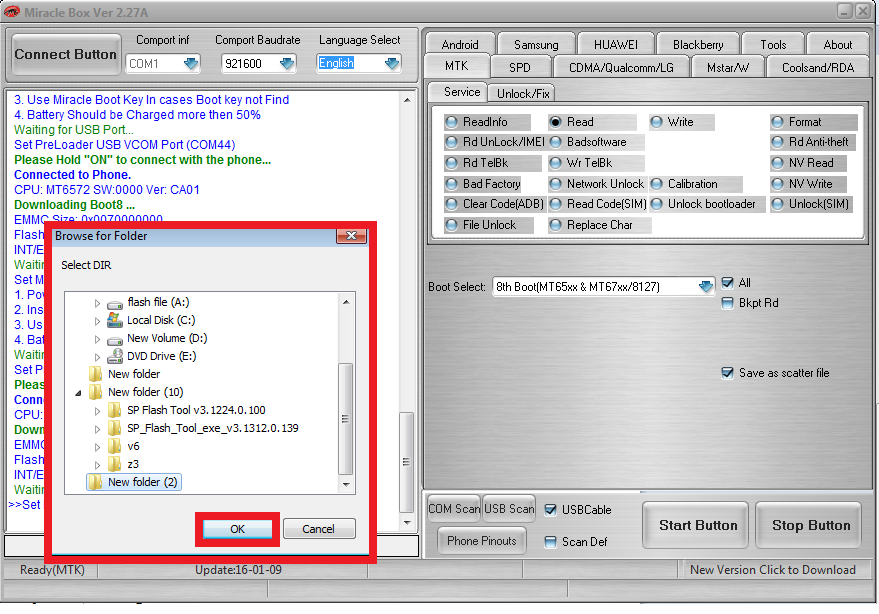Enable the Bkpt Rd checkbox
This screenshot has height=614, width=879.
(x=727, y=303)
